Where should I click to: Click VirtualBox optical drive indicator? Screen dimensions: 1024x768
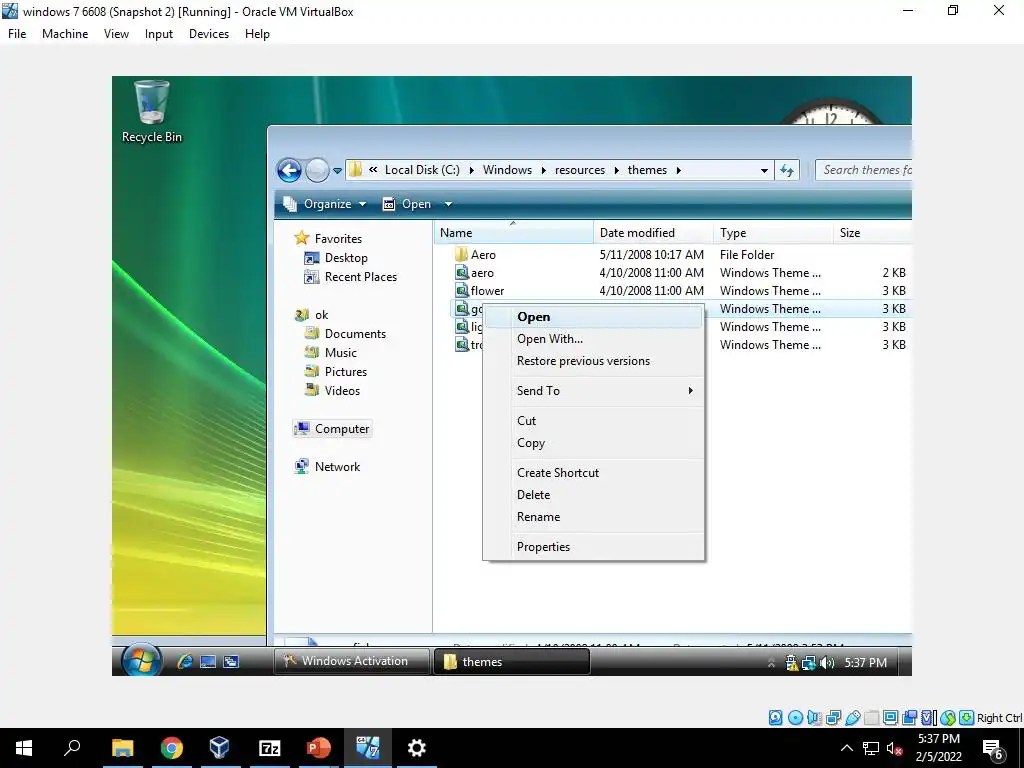click(795, 718)
